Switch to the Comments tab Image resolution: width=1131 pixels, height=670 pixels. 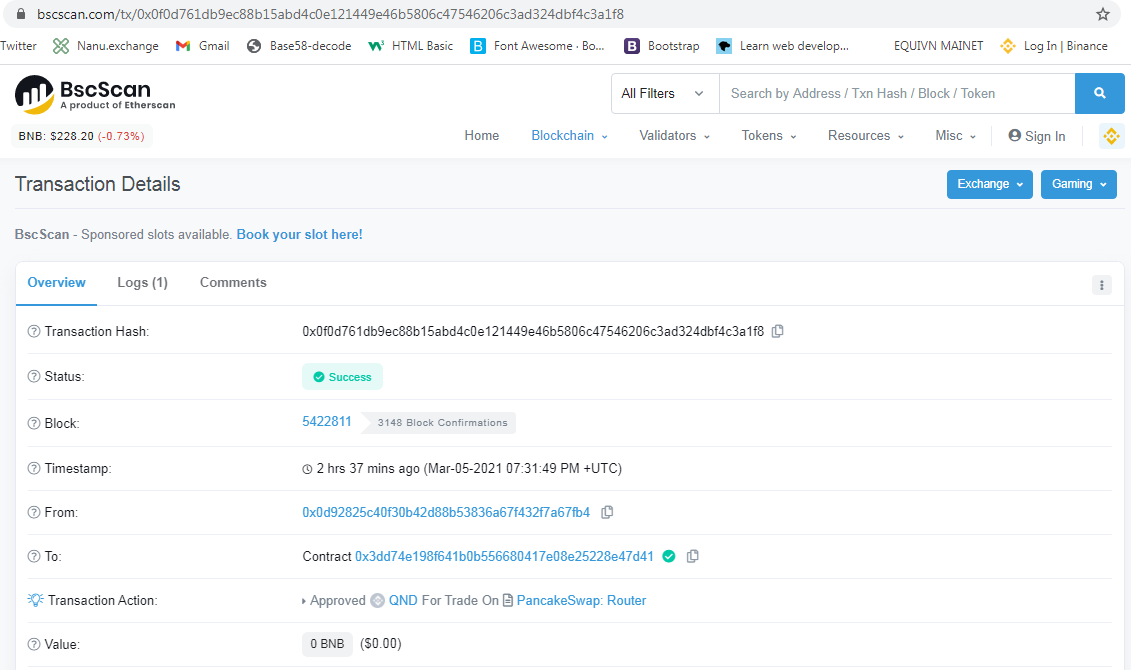click(233, 283)
